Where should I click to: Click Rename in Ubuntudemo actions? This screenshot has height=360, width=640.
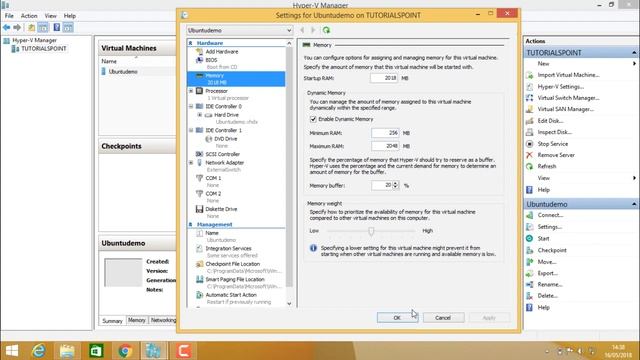[549, 284]
